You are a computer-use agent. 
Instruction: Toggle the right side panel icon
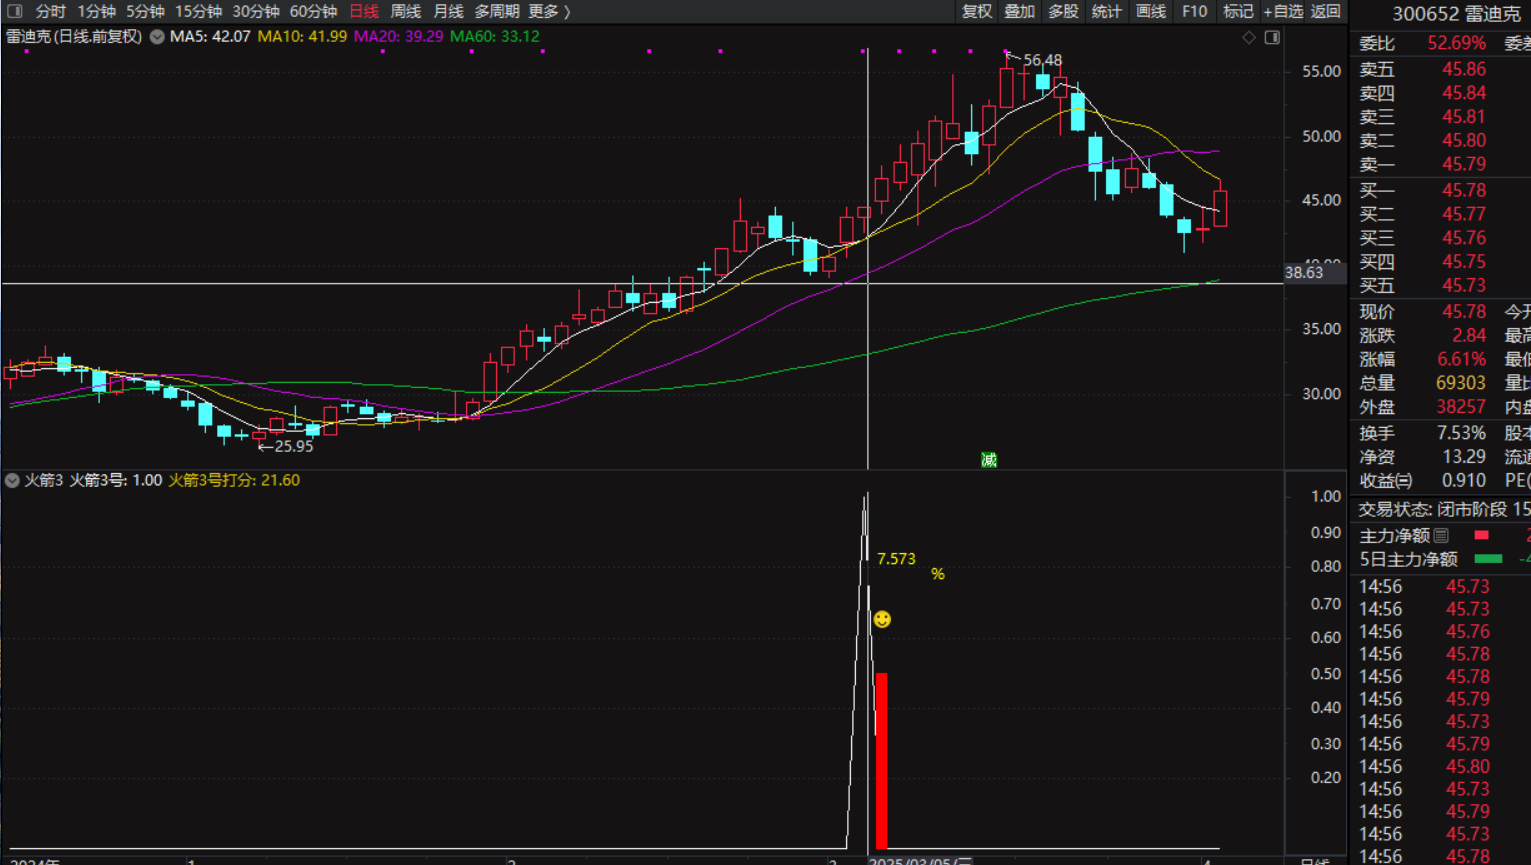(x=1272, y=37)
